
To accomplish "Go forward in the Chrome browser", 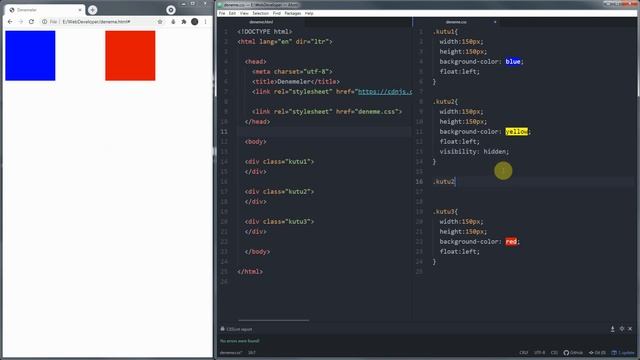I will 20,22.
